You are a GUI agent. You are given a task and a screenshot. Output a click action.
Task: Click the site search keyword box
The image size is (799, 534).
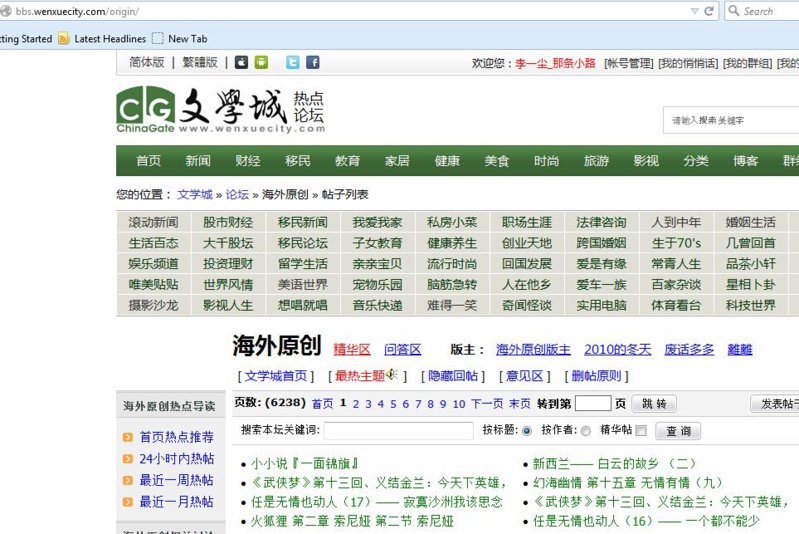pos(731,120)
